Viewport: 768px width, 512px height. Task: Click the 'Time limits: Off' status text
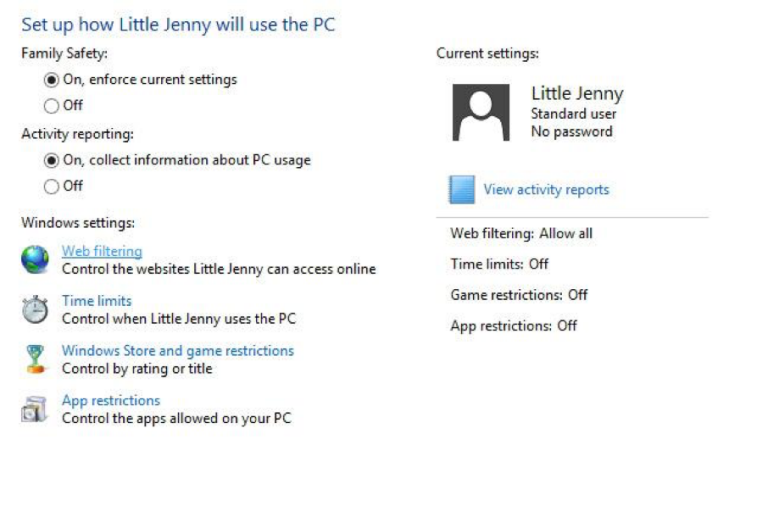[499, 264]
